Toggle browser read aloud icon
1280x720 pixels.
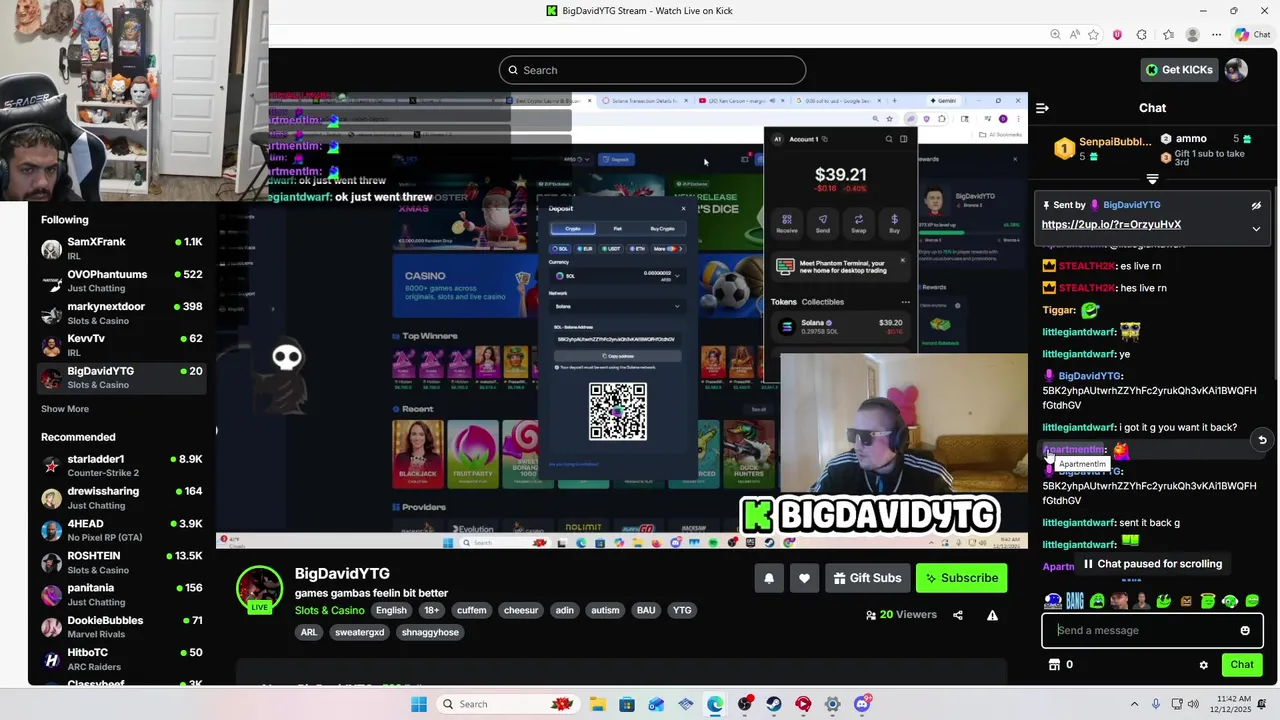(1077, 35)
